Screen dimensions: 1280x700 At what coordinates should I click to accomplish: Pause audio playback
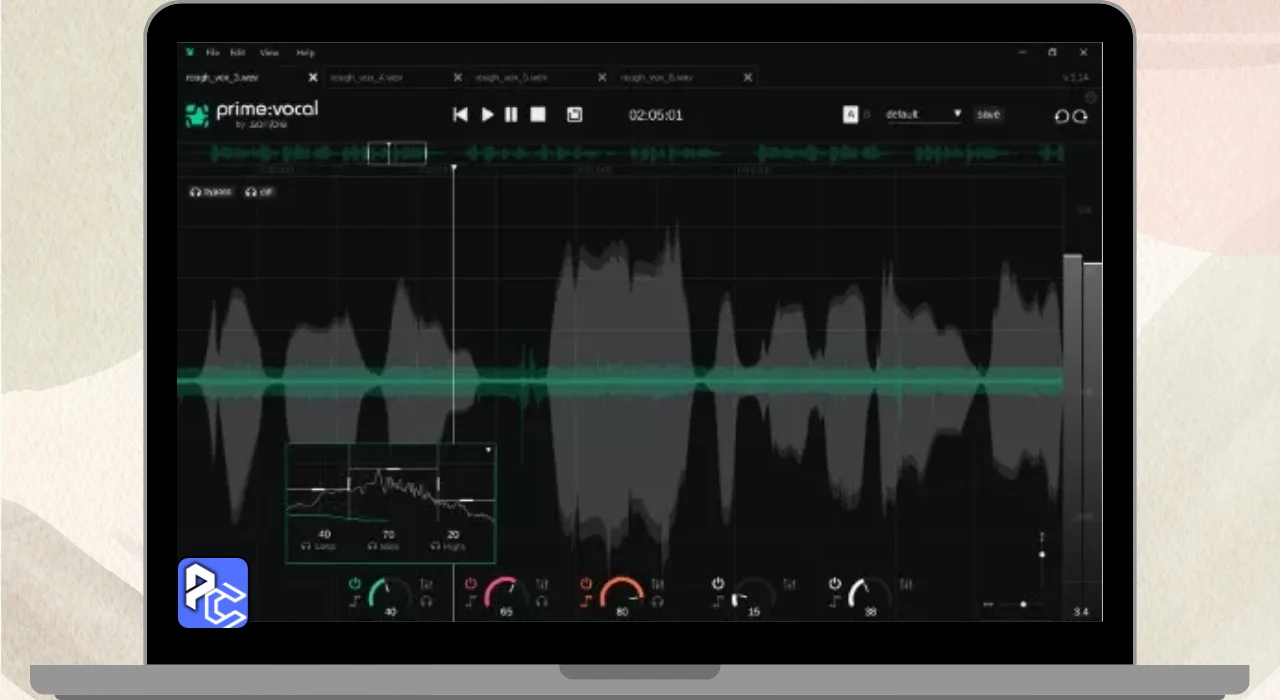tap(511, 115)
